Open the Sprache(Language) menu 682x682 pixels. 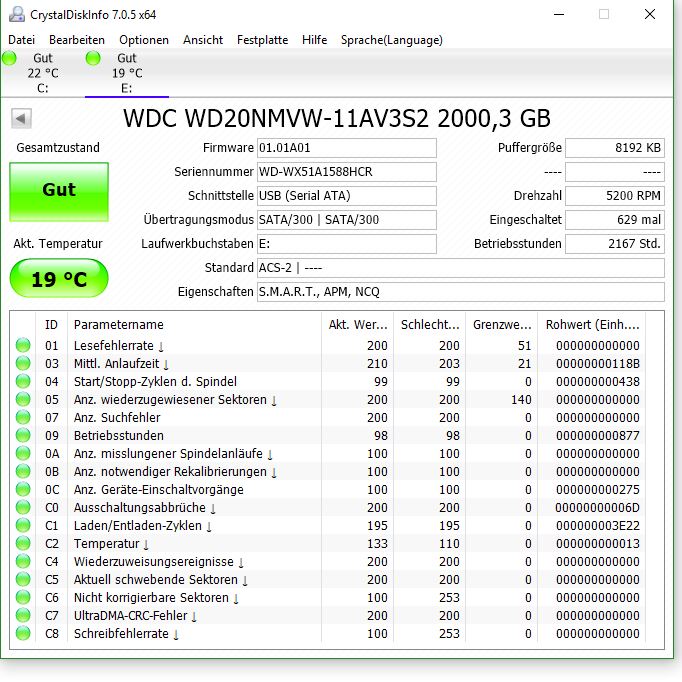point(391,40)
